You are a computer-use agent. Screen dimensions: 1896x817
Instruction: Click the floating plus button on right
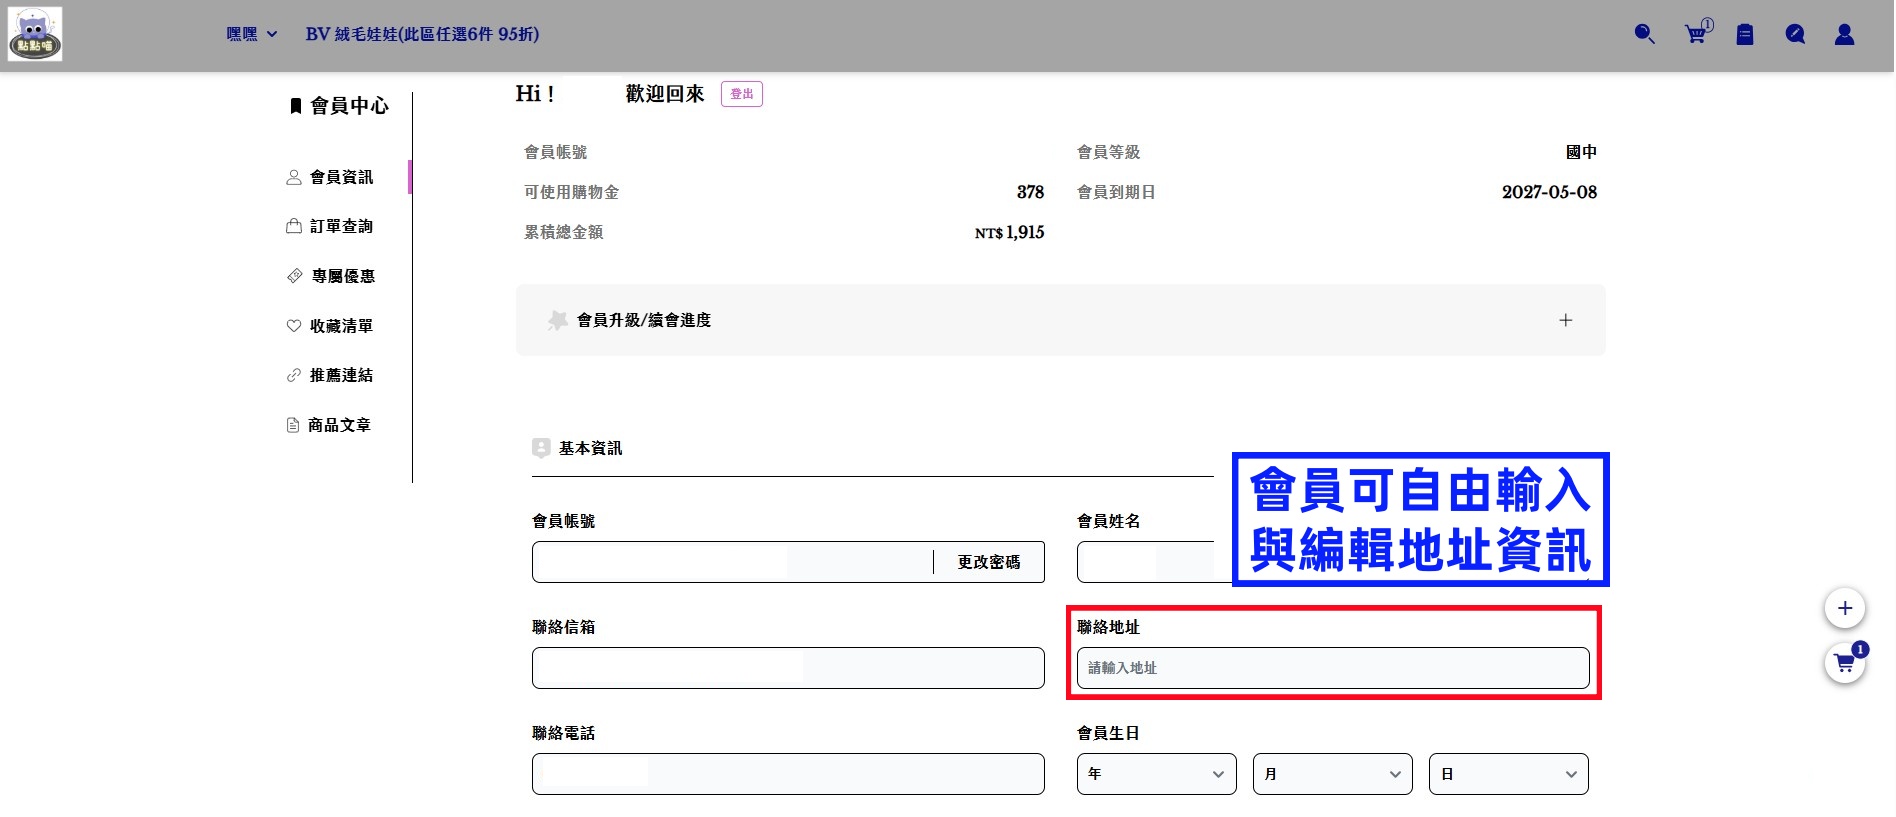[1845, 608]
